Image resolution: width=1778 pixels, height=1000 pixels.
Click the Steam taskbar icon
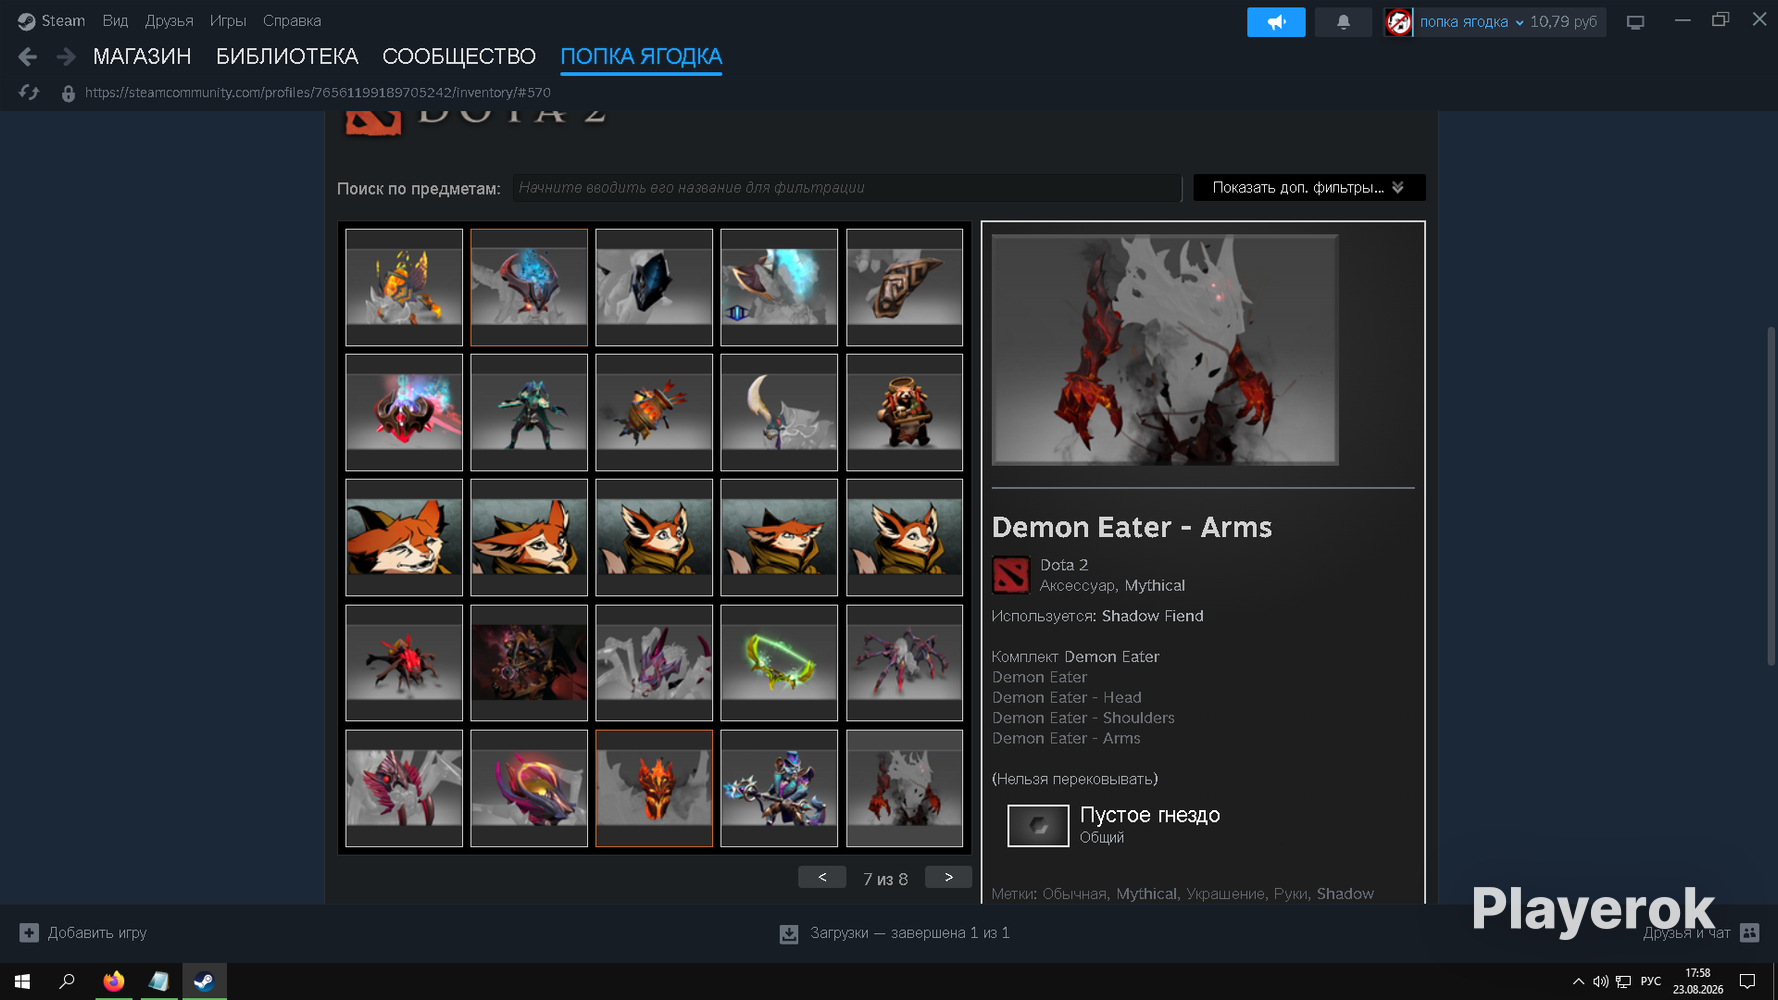(x=204, y=981)
